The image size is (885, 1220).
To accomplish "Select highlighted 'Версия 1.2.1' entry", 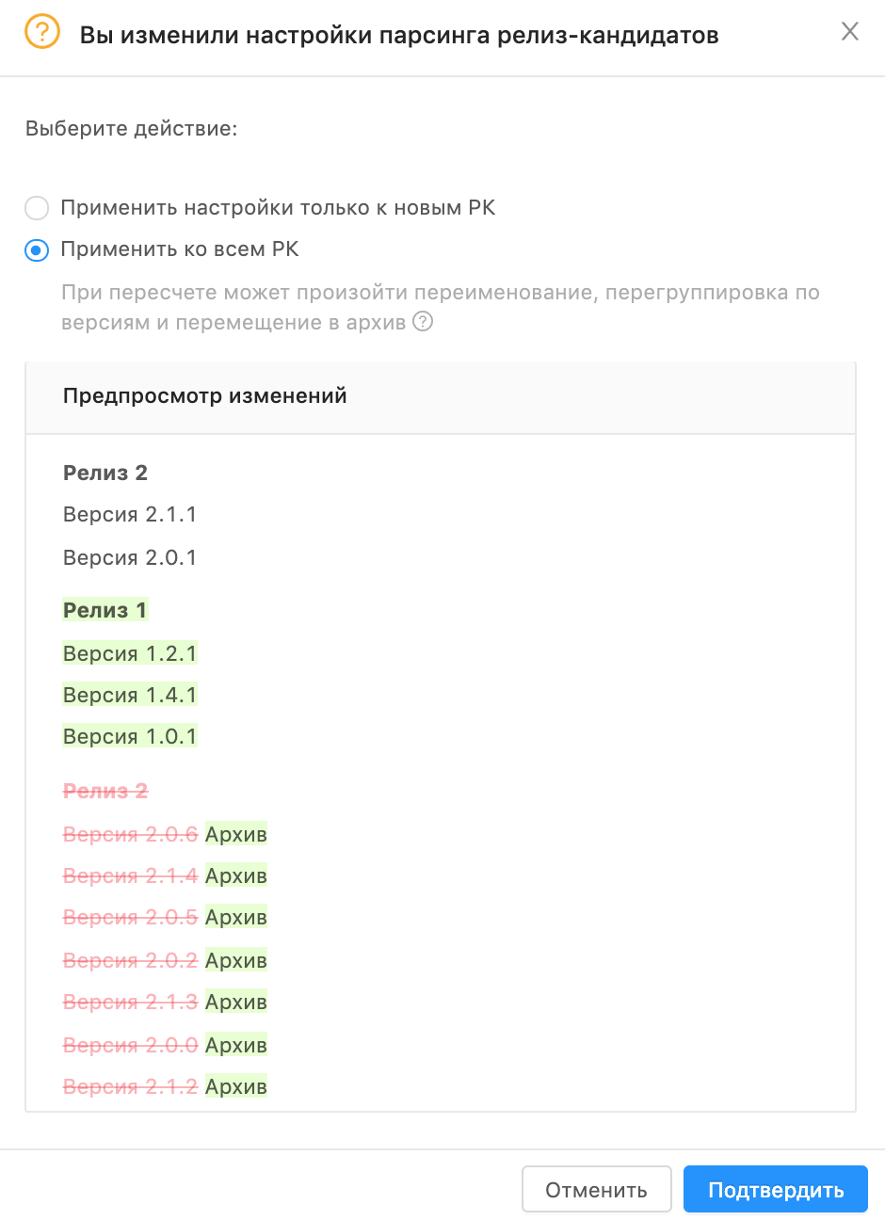I will [130, 653].
